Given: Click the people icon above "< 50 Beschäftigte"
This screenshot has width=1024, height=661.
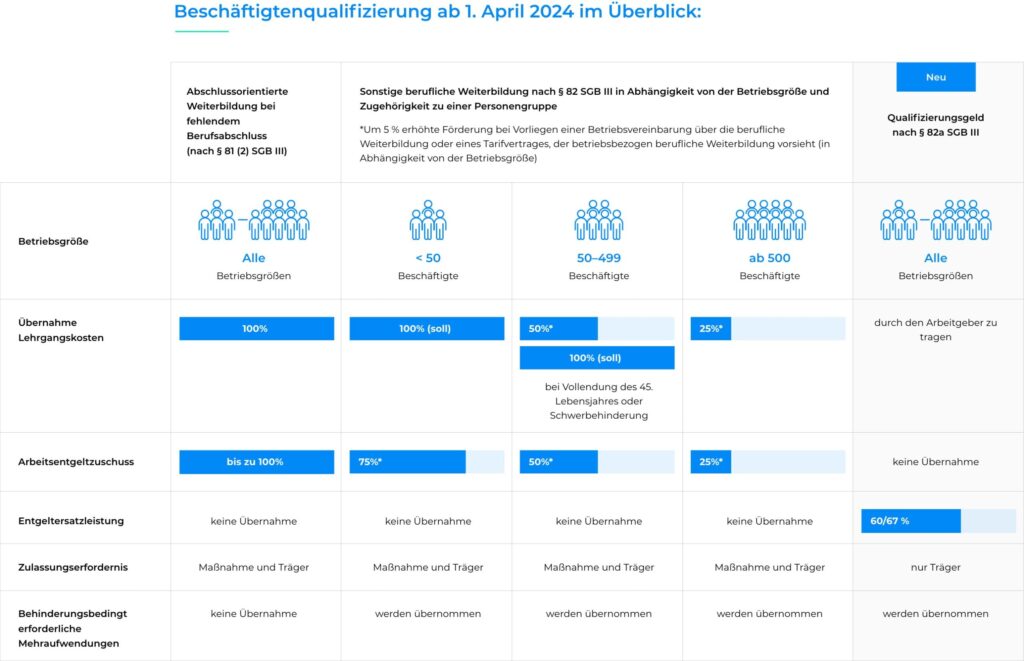Looking at the screenshot, I should click(x=427, y=221).
